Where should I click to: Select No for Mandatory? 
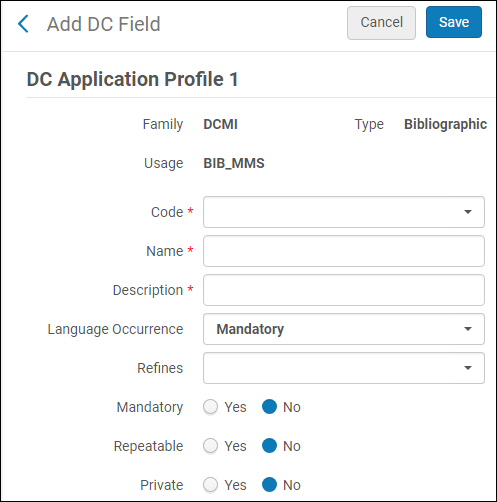coord(269,407)
